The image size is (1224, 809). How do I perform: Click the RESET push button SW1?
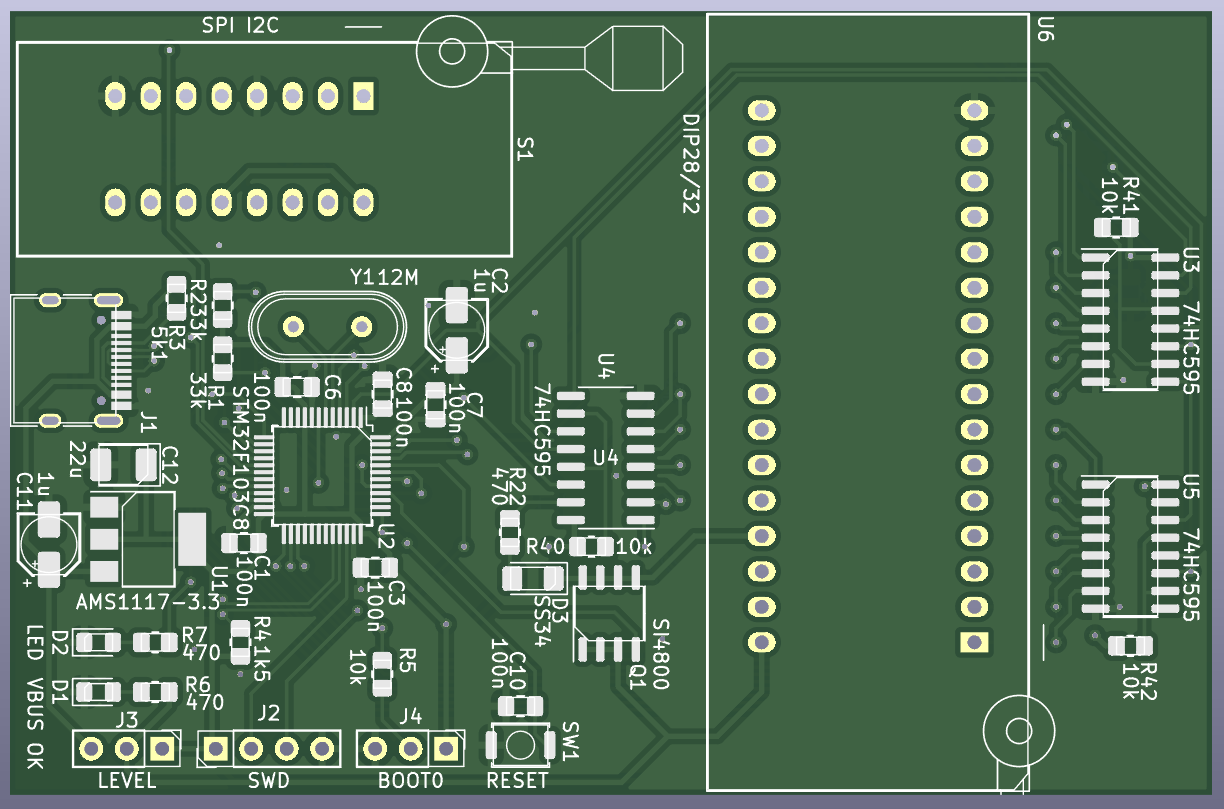click(x=520, y=744)
